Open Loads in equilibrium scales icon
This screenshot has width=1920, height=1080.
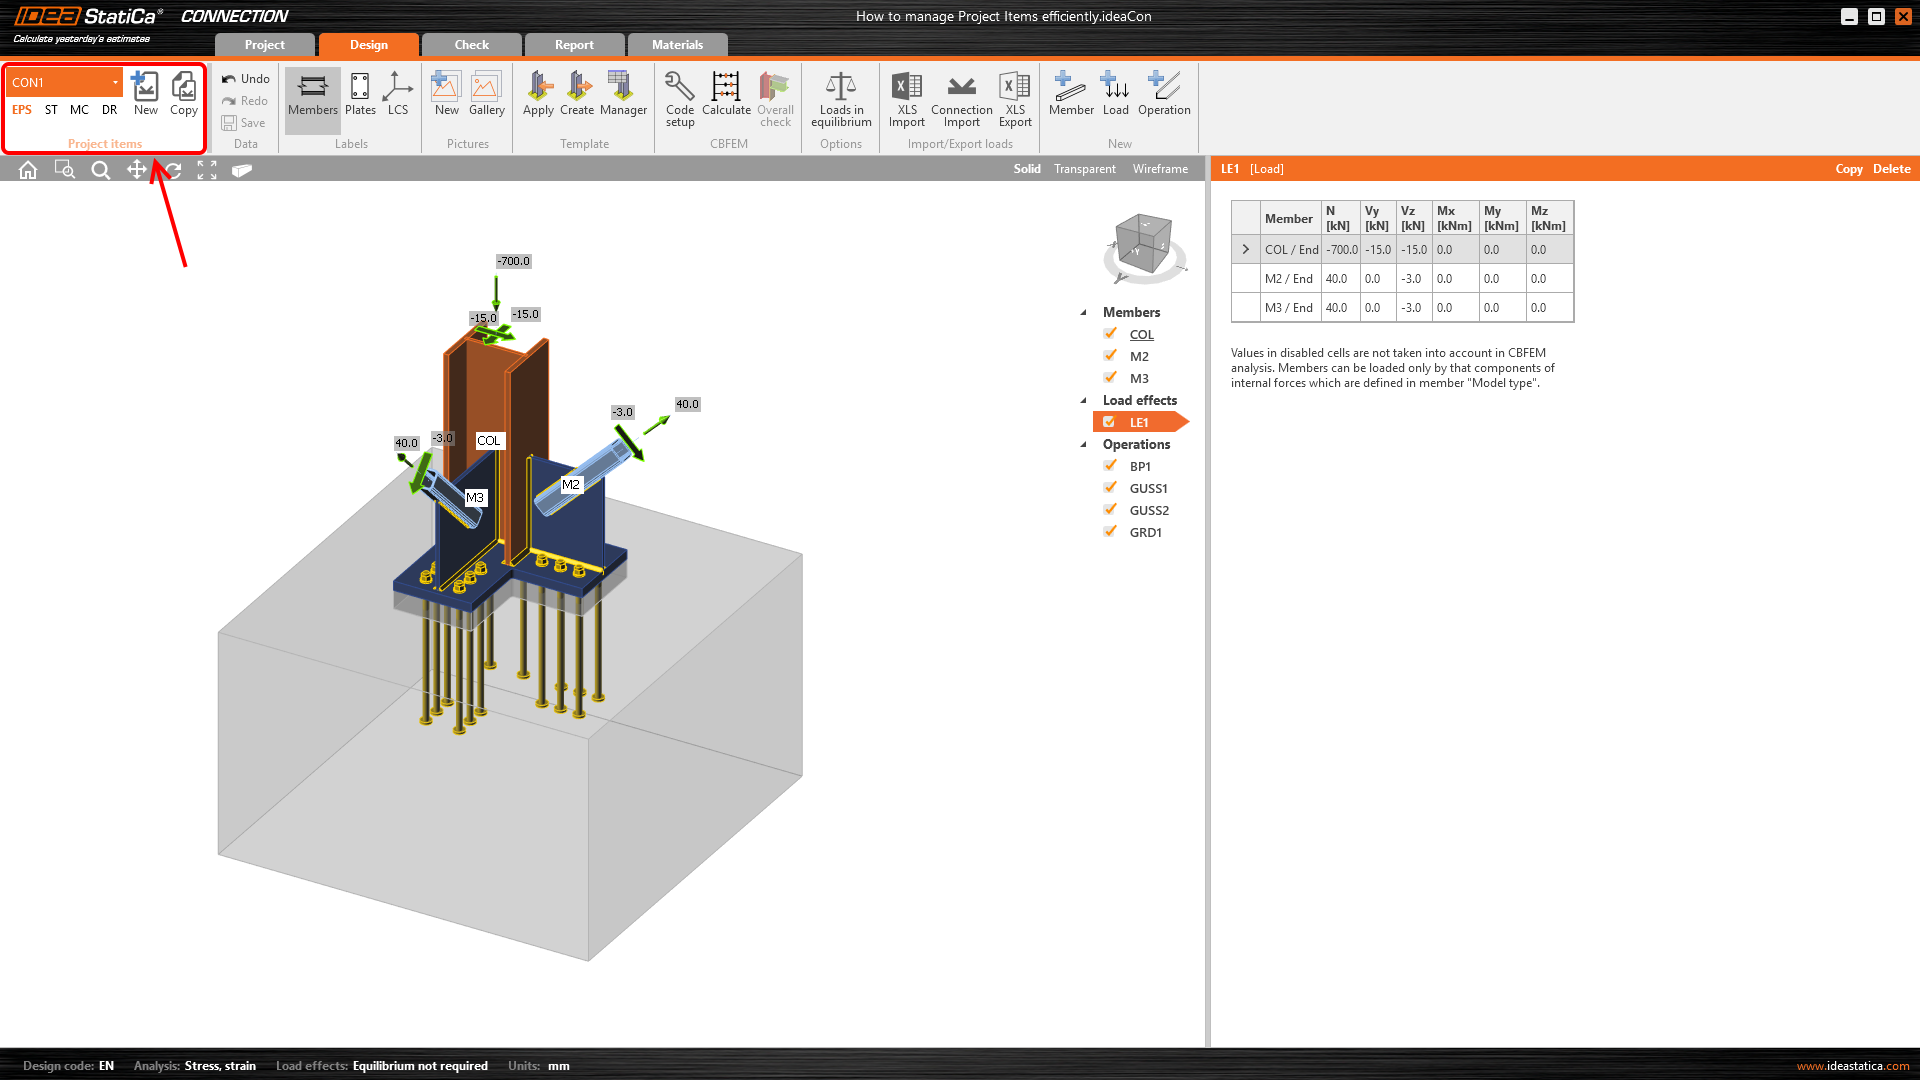(841, 88)
